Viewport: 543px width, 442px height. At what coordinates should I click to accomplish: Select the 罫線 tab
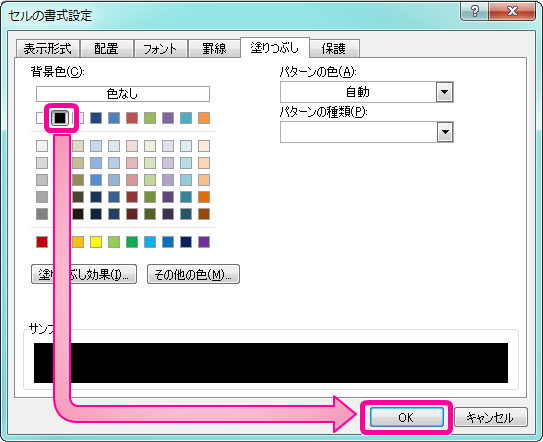pos(214,48)
